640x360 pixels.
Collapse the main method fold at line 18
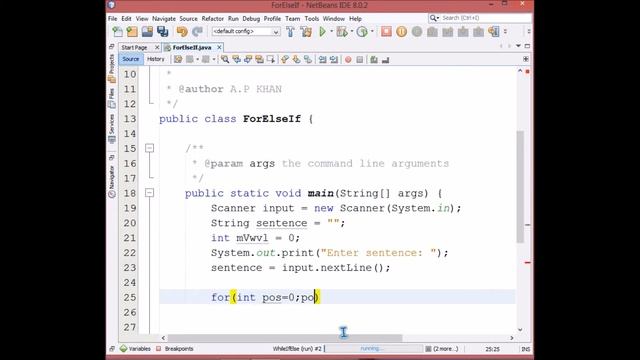pos(150,193)
